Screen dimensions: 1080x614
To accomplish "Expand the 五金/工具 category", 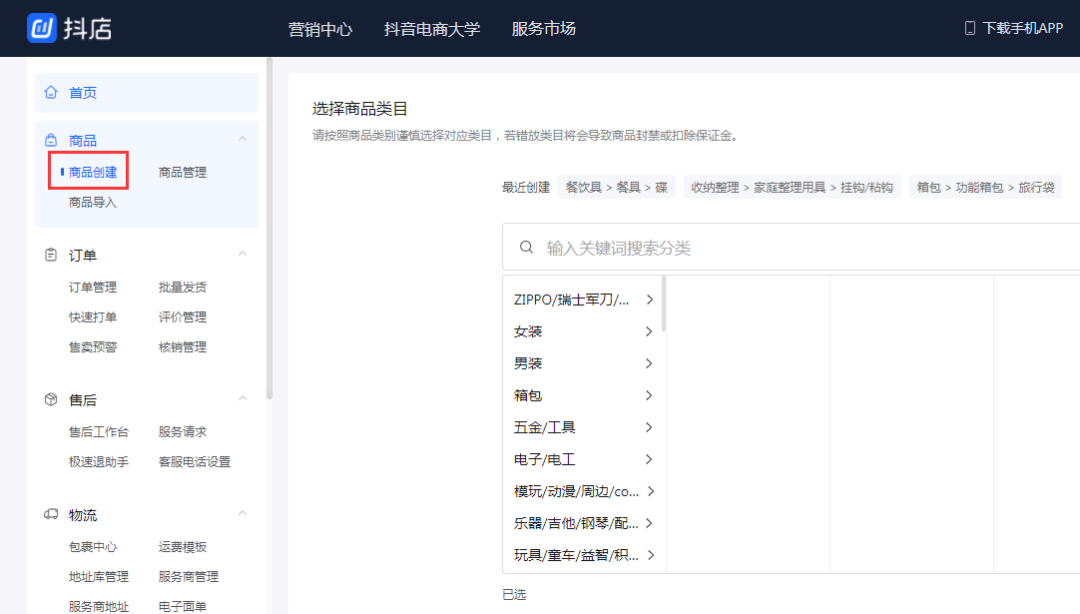I will pos(650,427).
